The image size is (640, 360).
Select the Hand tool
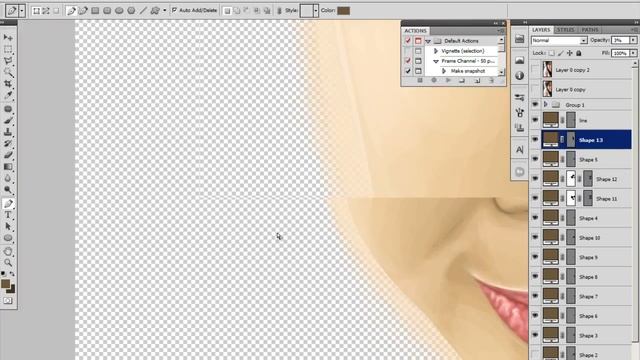point(8,251)
